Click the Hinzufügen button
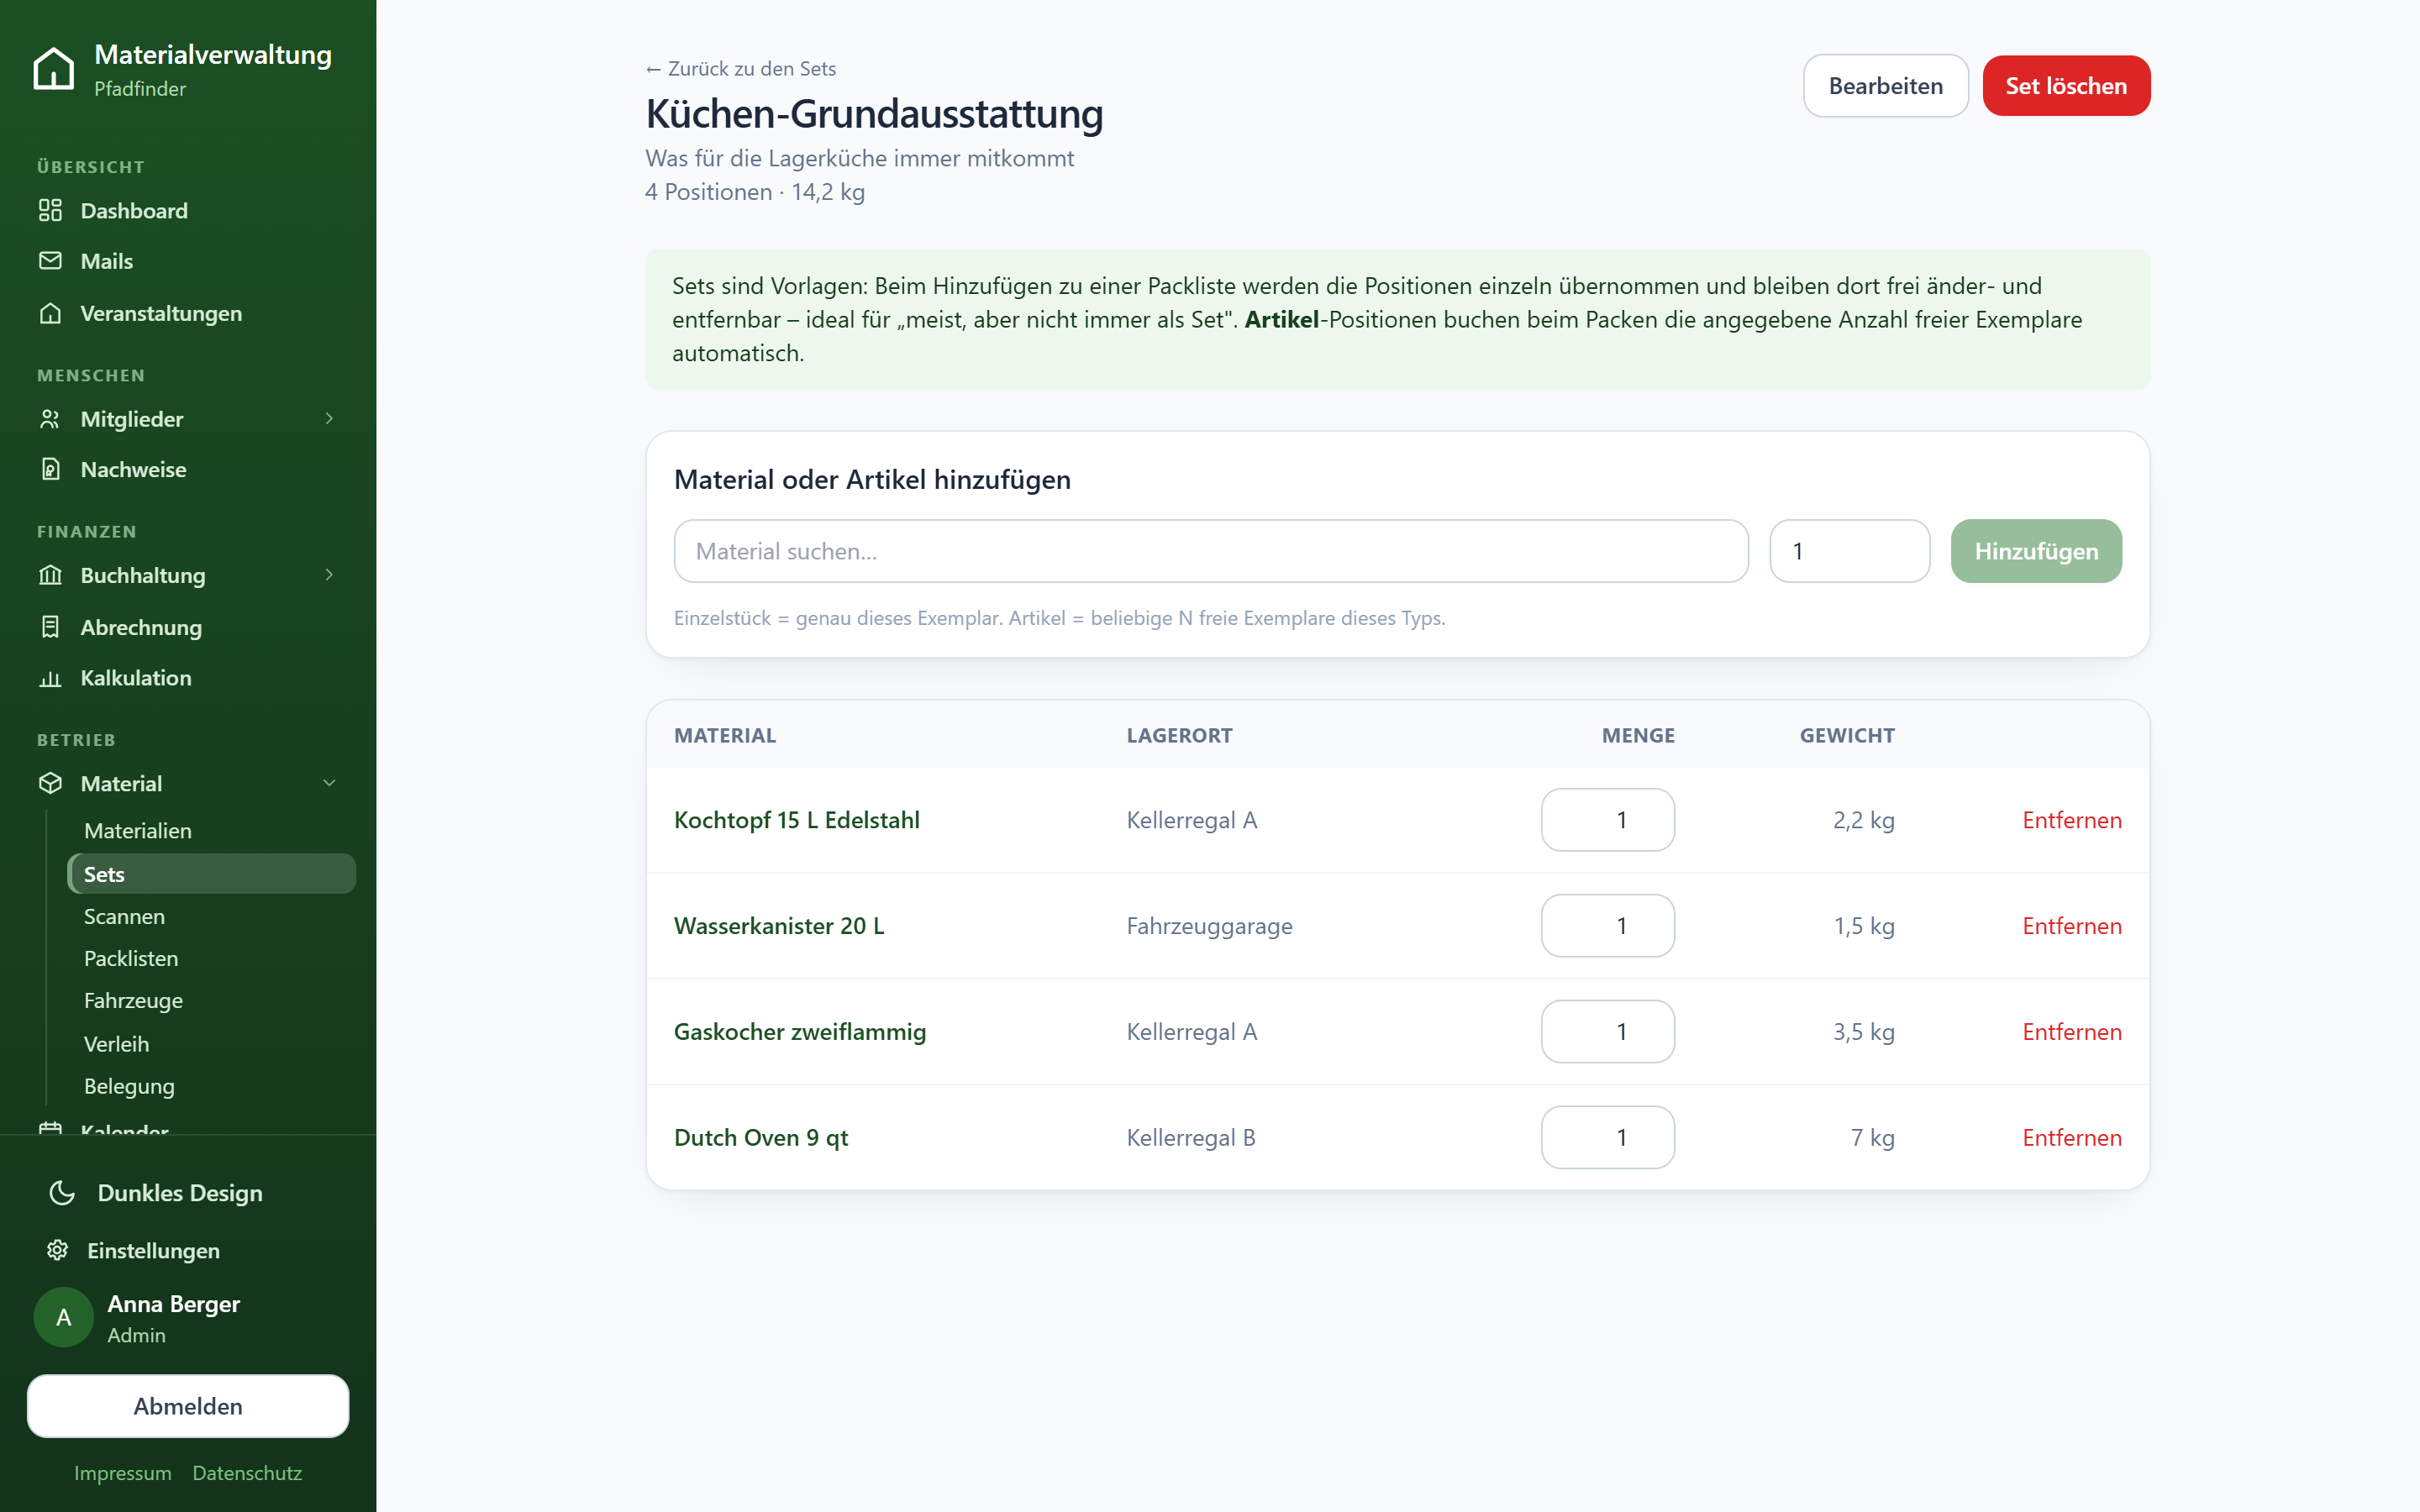 [2036, 551]
